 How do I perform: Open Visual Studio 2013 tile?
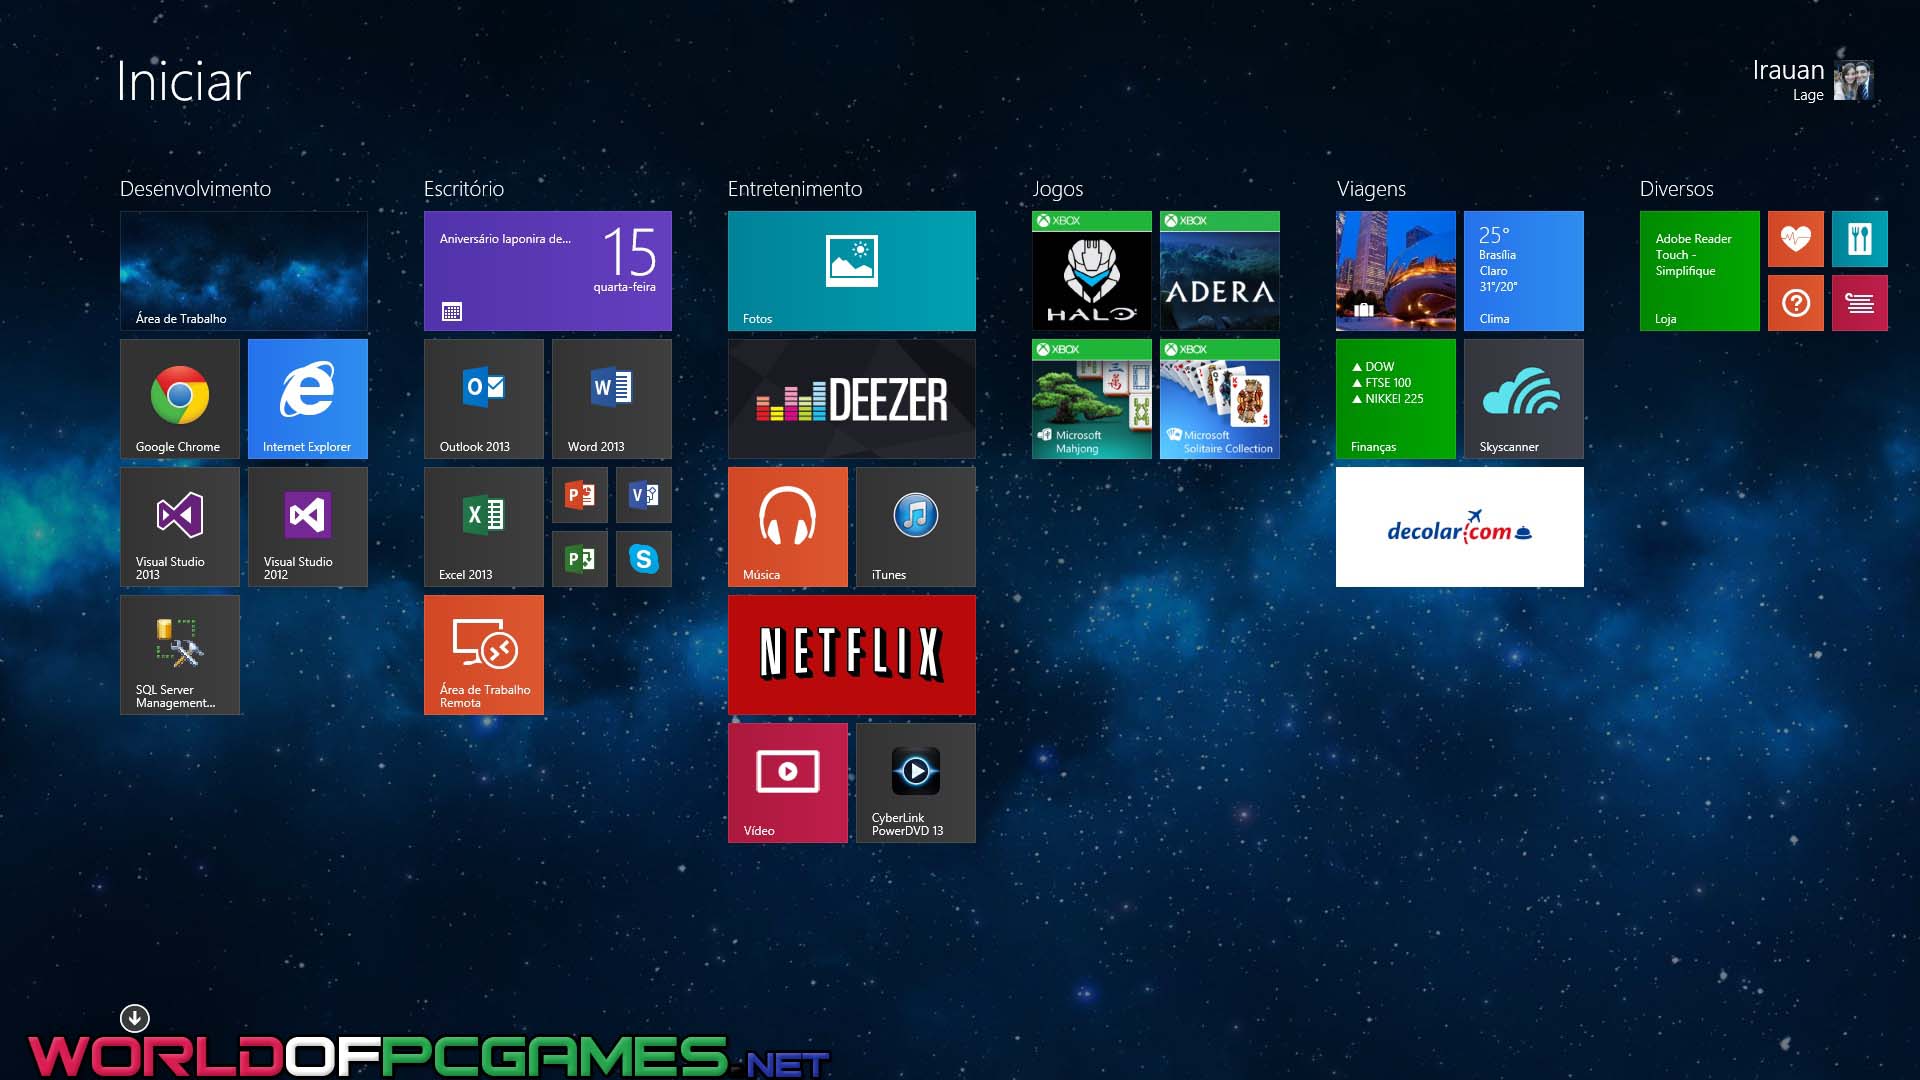click(180, 526)
